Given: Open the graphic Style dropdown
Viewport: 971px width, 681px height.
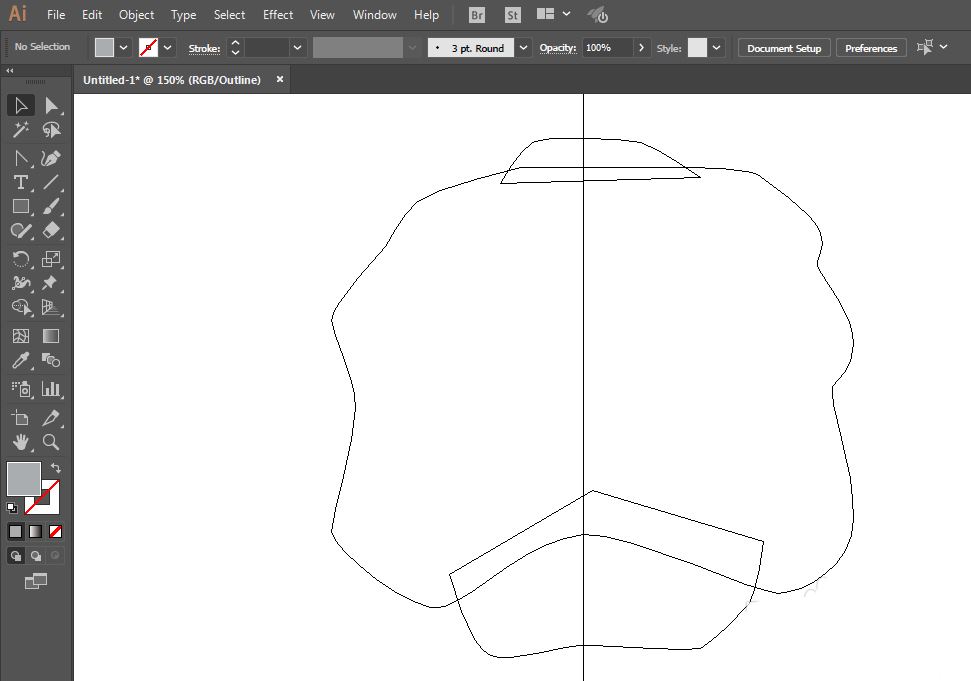Looking at the screenshot, I should pyautogui.click(x=716, y=48).
